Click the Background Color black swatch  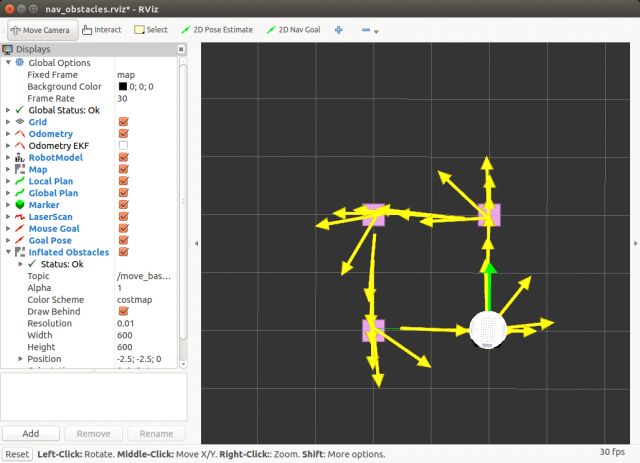click(x=122, y=87)
